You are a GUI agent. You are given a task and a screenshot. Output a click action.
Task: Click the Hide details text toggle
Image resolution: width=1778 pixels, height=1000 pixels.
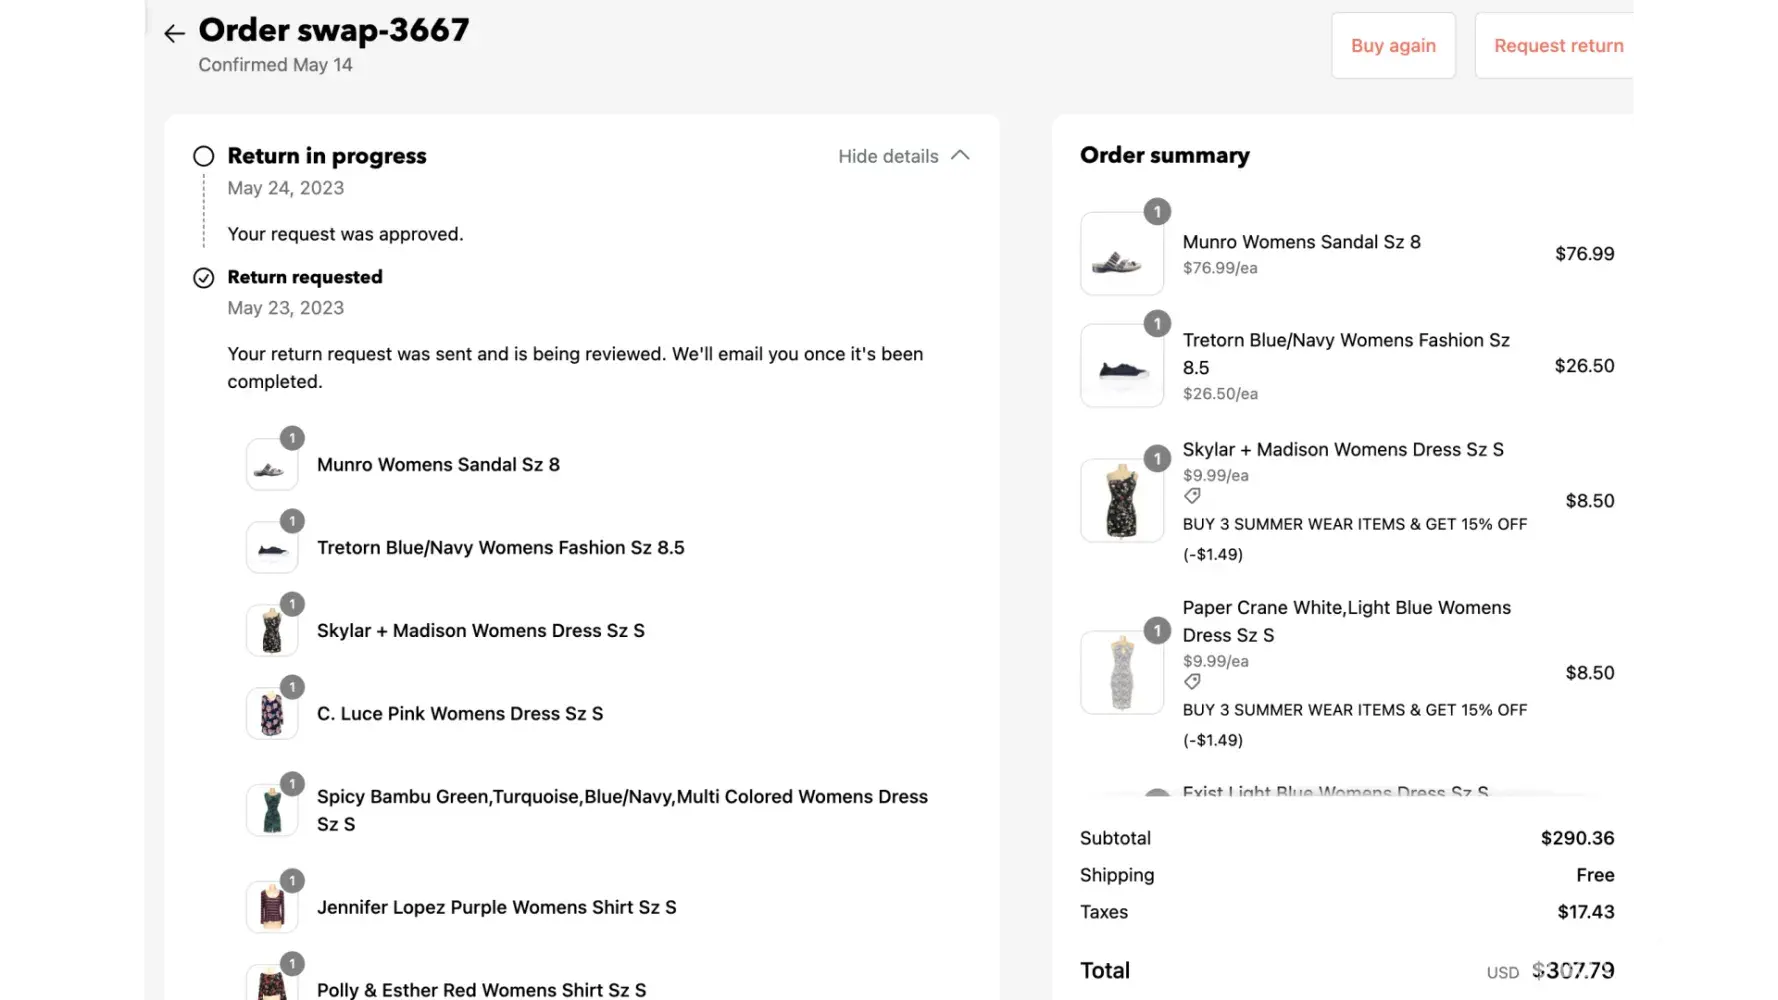click(x=888, y=157)
